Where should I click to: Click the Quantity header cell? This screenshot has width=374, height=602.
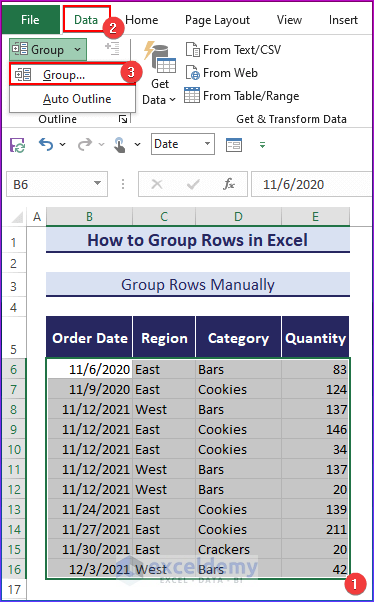(x=315, y=337)
